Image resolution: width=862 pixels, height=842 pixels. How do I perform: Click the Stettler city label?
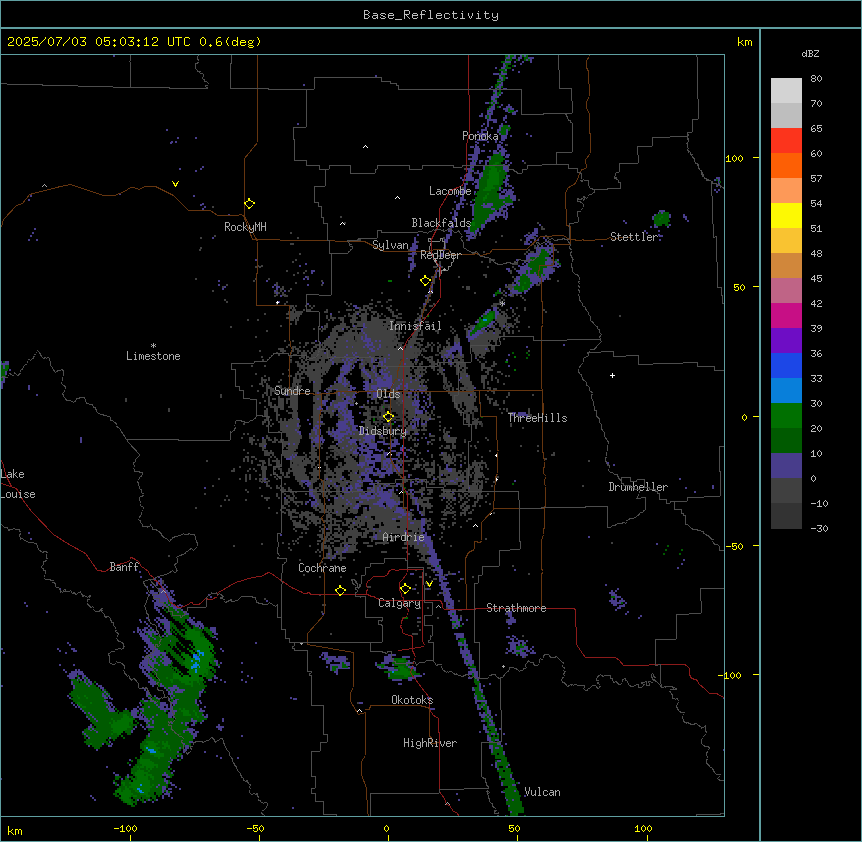tap(634, 237)
